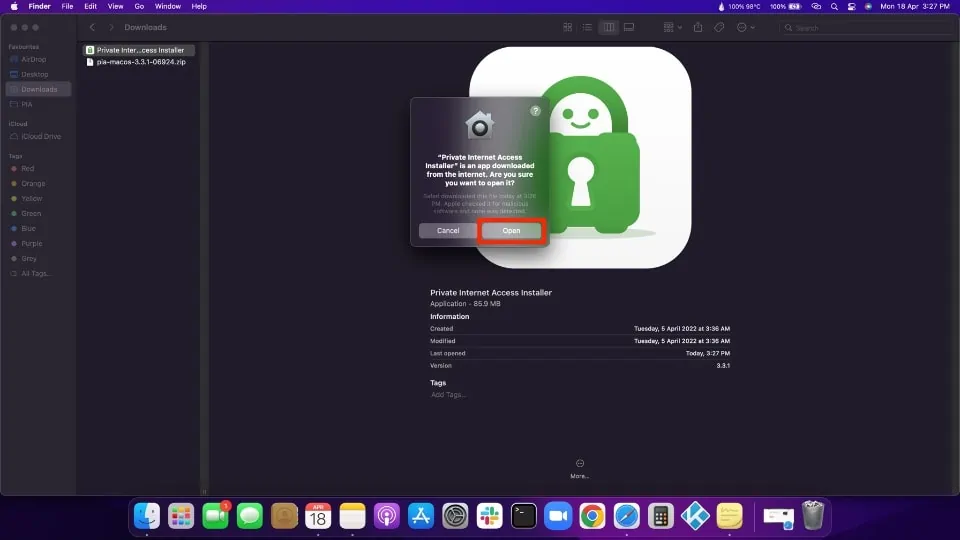
Task: Open Downloads in the sidebar
Action: pyautogui.click(x=38, y=89)
